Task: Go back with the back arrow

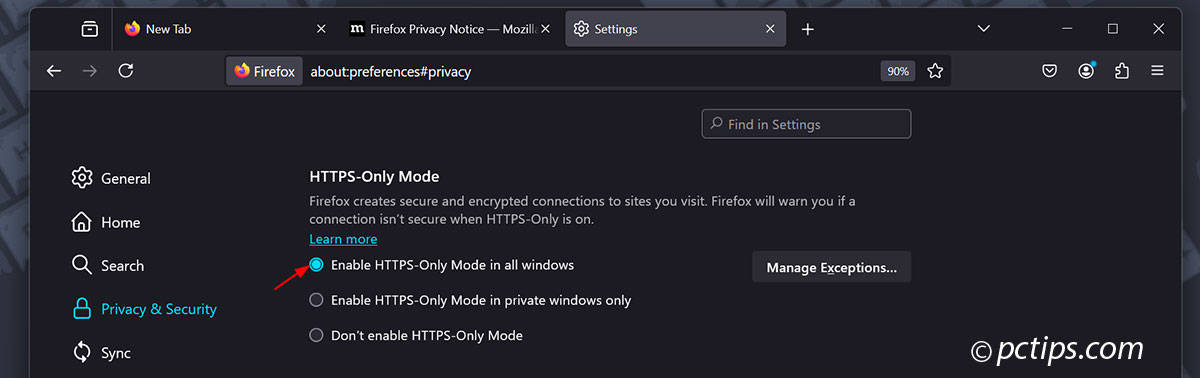Action: pyautogui.click(x=54, y=71)
